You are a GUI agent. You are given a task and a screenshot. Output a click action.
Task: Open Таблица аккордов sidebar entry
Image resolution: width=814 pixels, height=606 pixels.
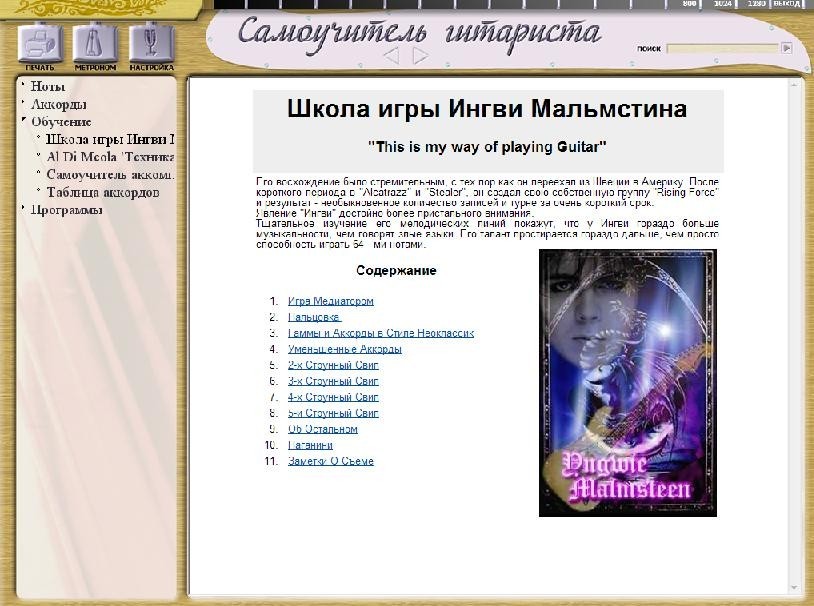[x=103, y=192]
